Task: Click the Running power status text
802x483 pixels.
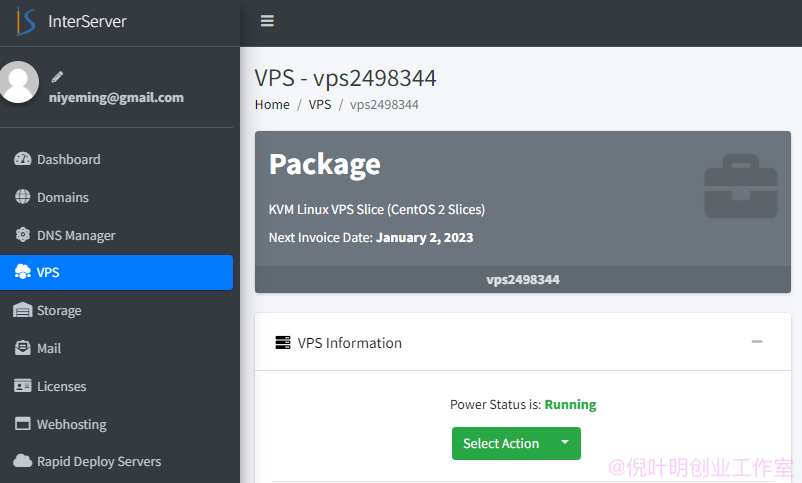Action: (x=570, y=404)
